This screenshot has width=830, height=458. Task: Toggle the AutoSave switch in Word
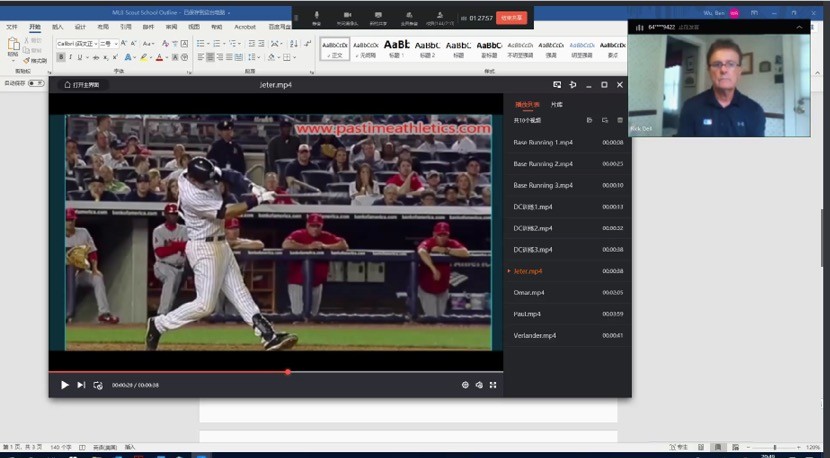[x=35, y=83]
